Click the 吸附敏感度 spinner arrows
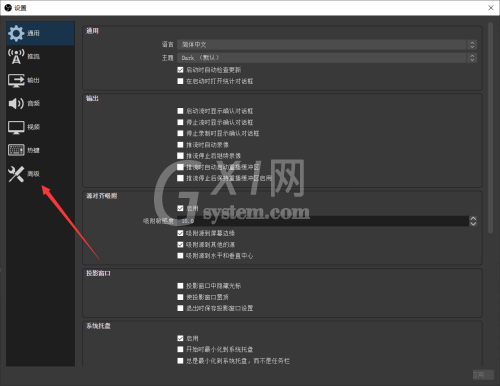The height and width of the screenshot is (386, 500). [473, 221]
